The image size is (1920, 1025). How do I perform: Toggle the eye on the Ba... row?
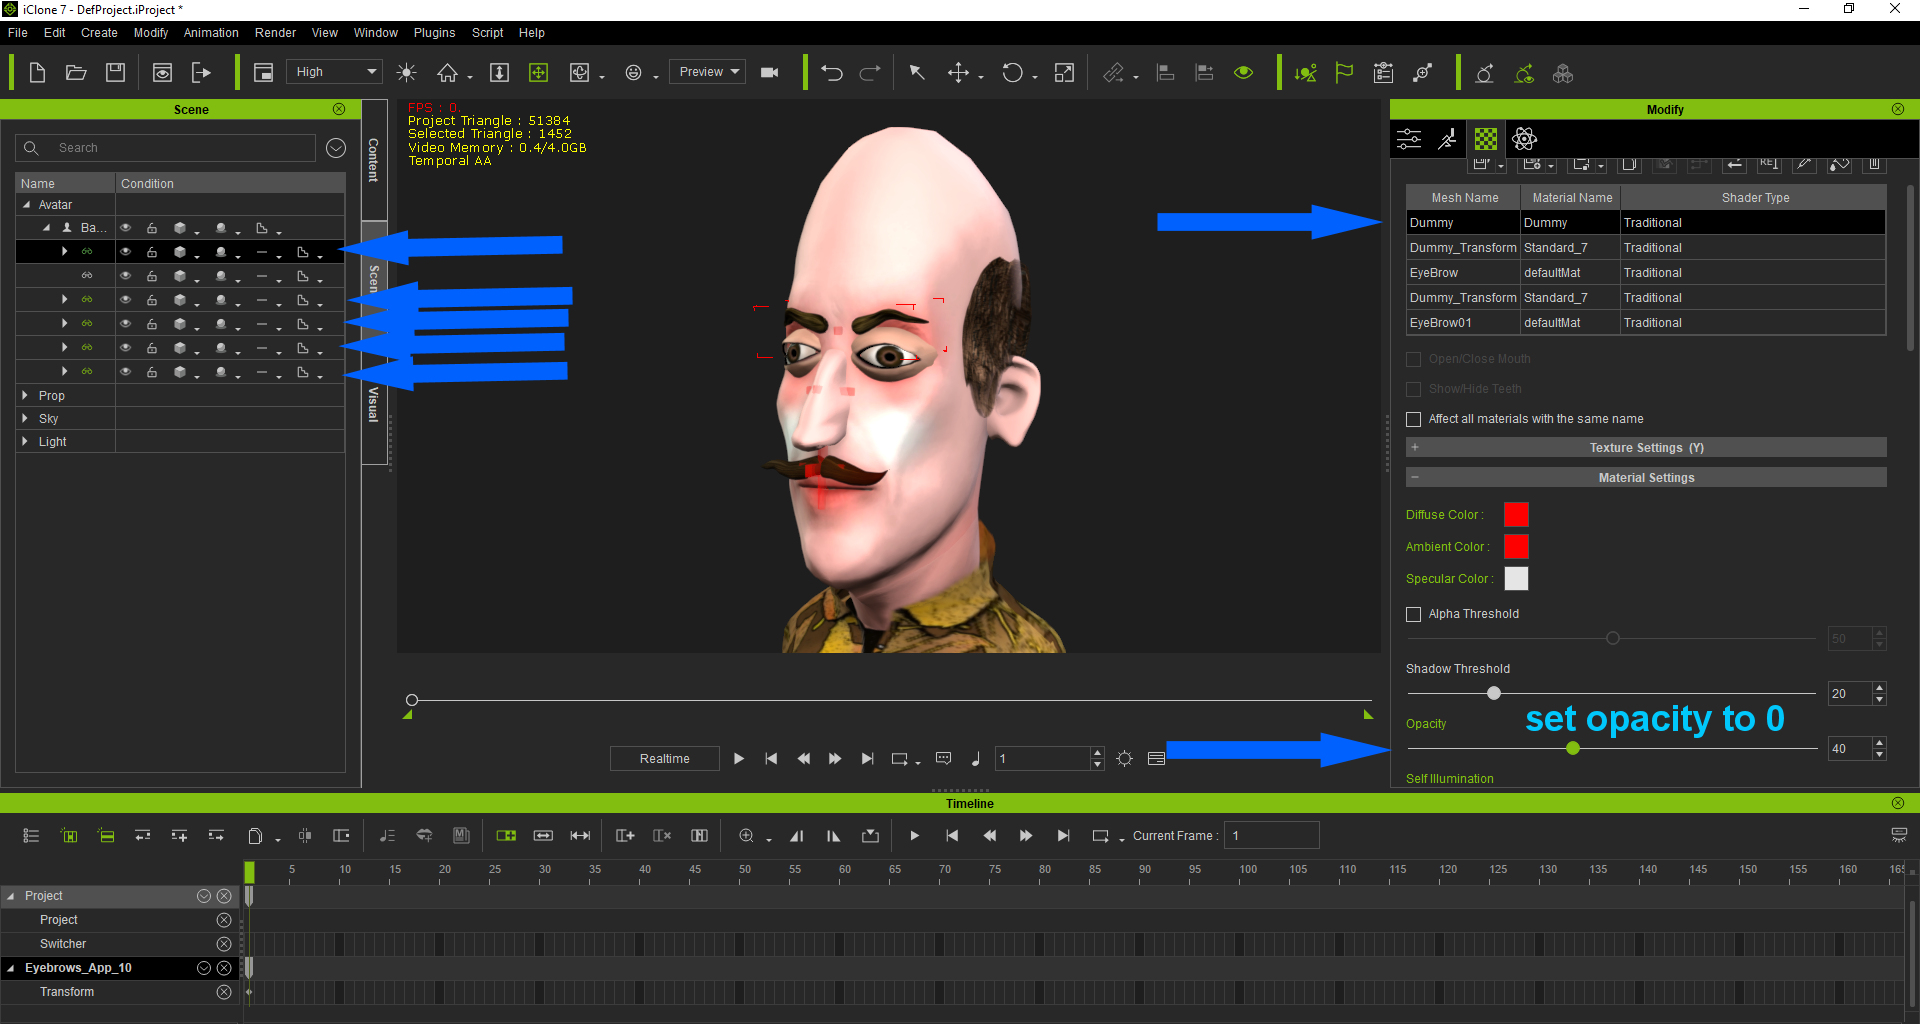[x=126, y=228]
